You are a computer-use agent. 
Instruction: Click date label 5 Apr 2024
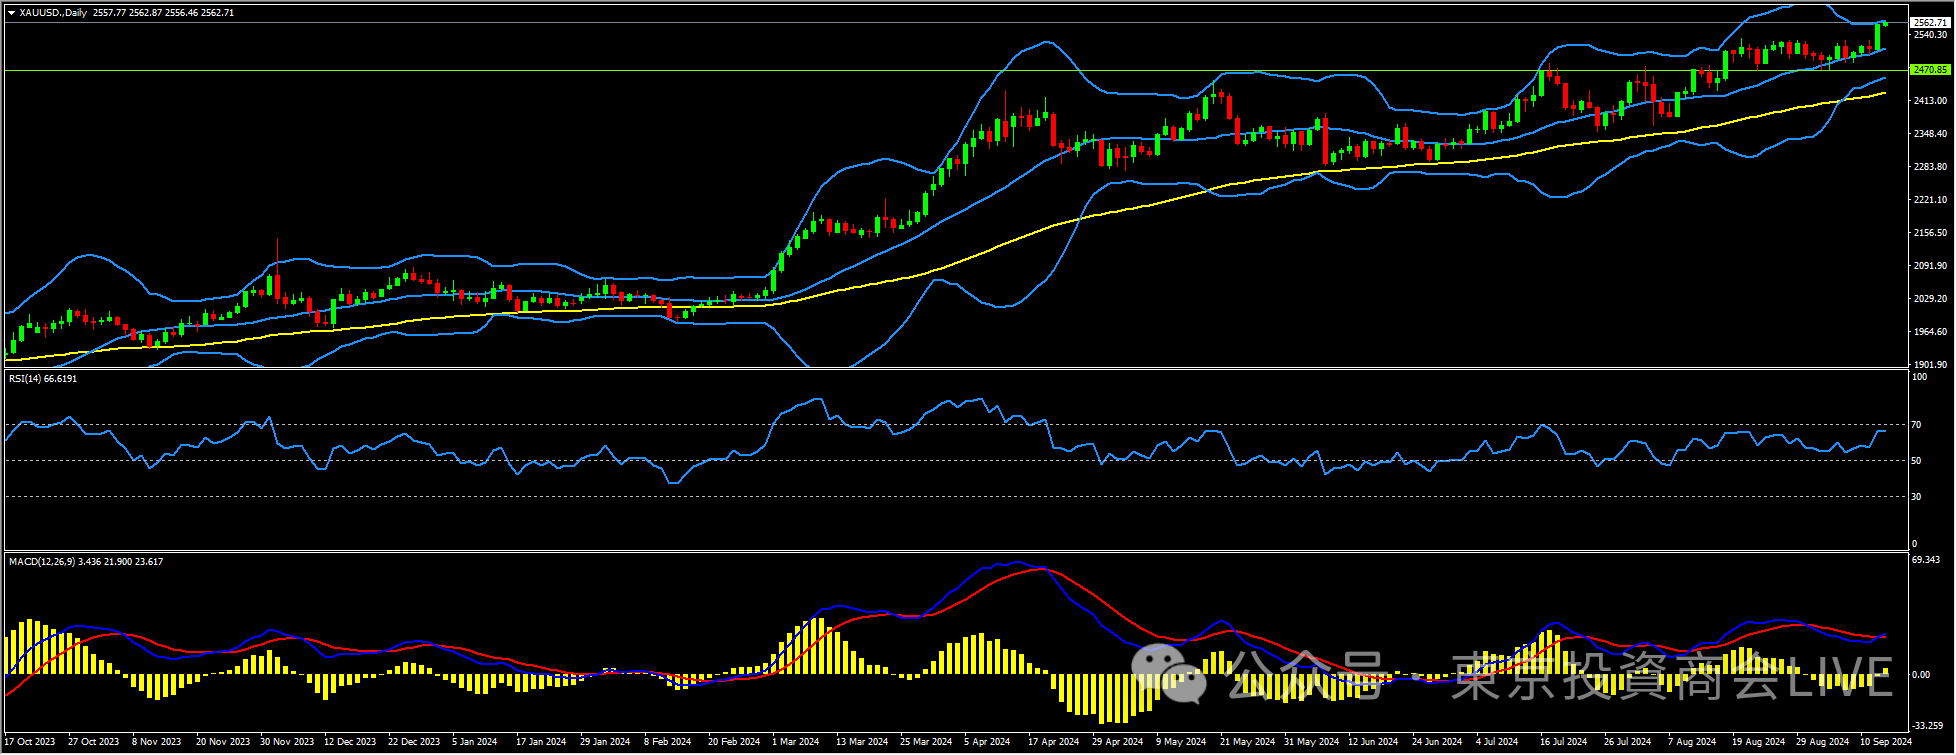coord(987,742)
